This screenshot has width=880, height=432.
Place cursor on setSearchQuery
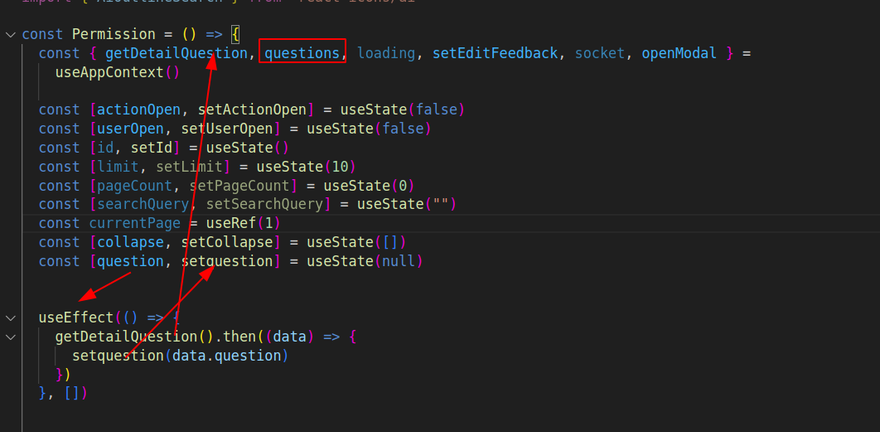pyautogui.click(x=263, y=204)
